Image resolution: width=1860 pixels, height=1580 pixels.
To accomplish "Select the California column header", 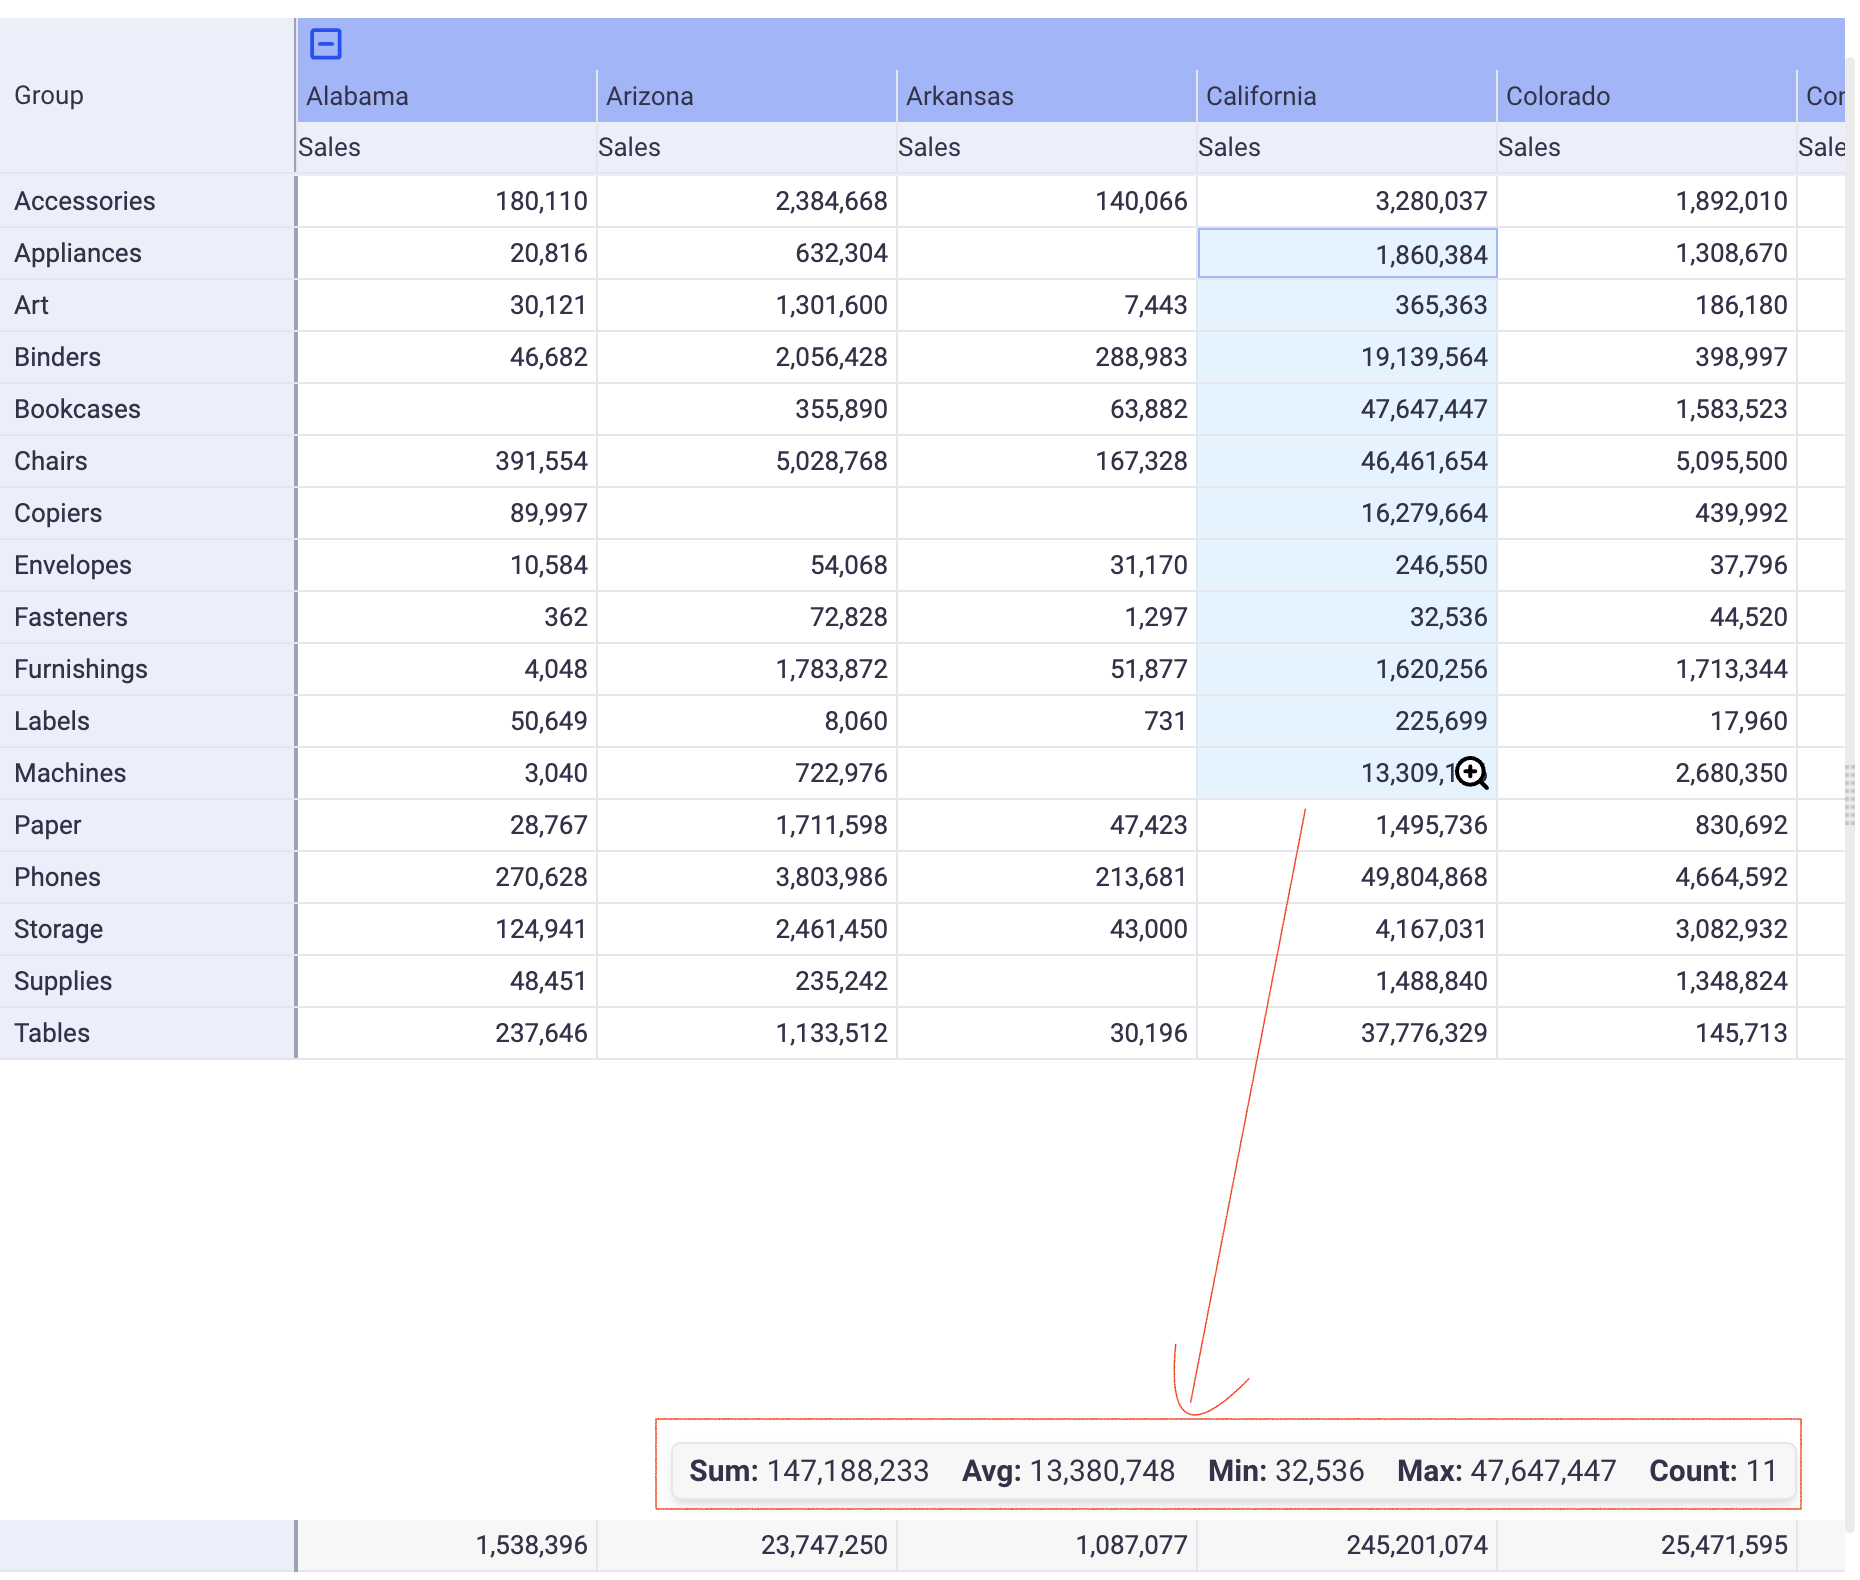I will pyautogui.click(x=1261, y=97).
